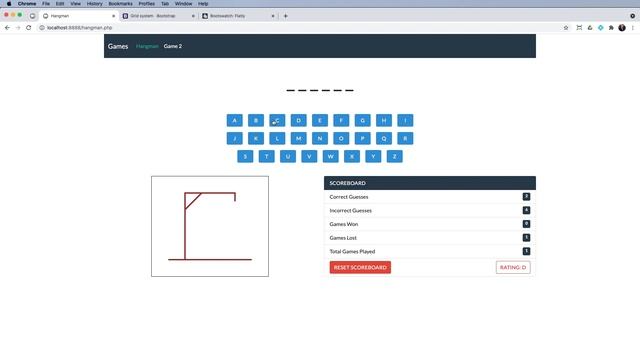Select the Games Won scoreboard row
Image resolution: width=640 pixels, height=360 pixels.
430,224
